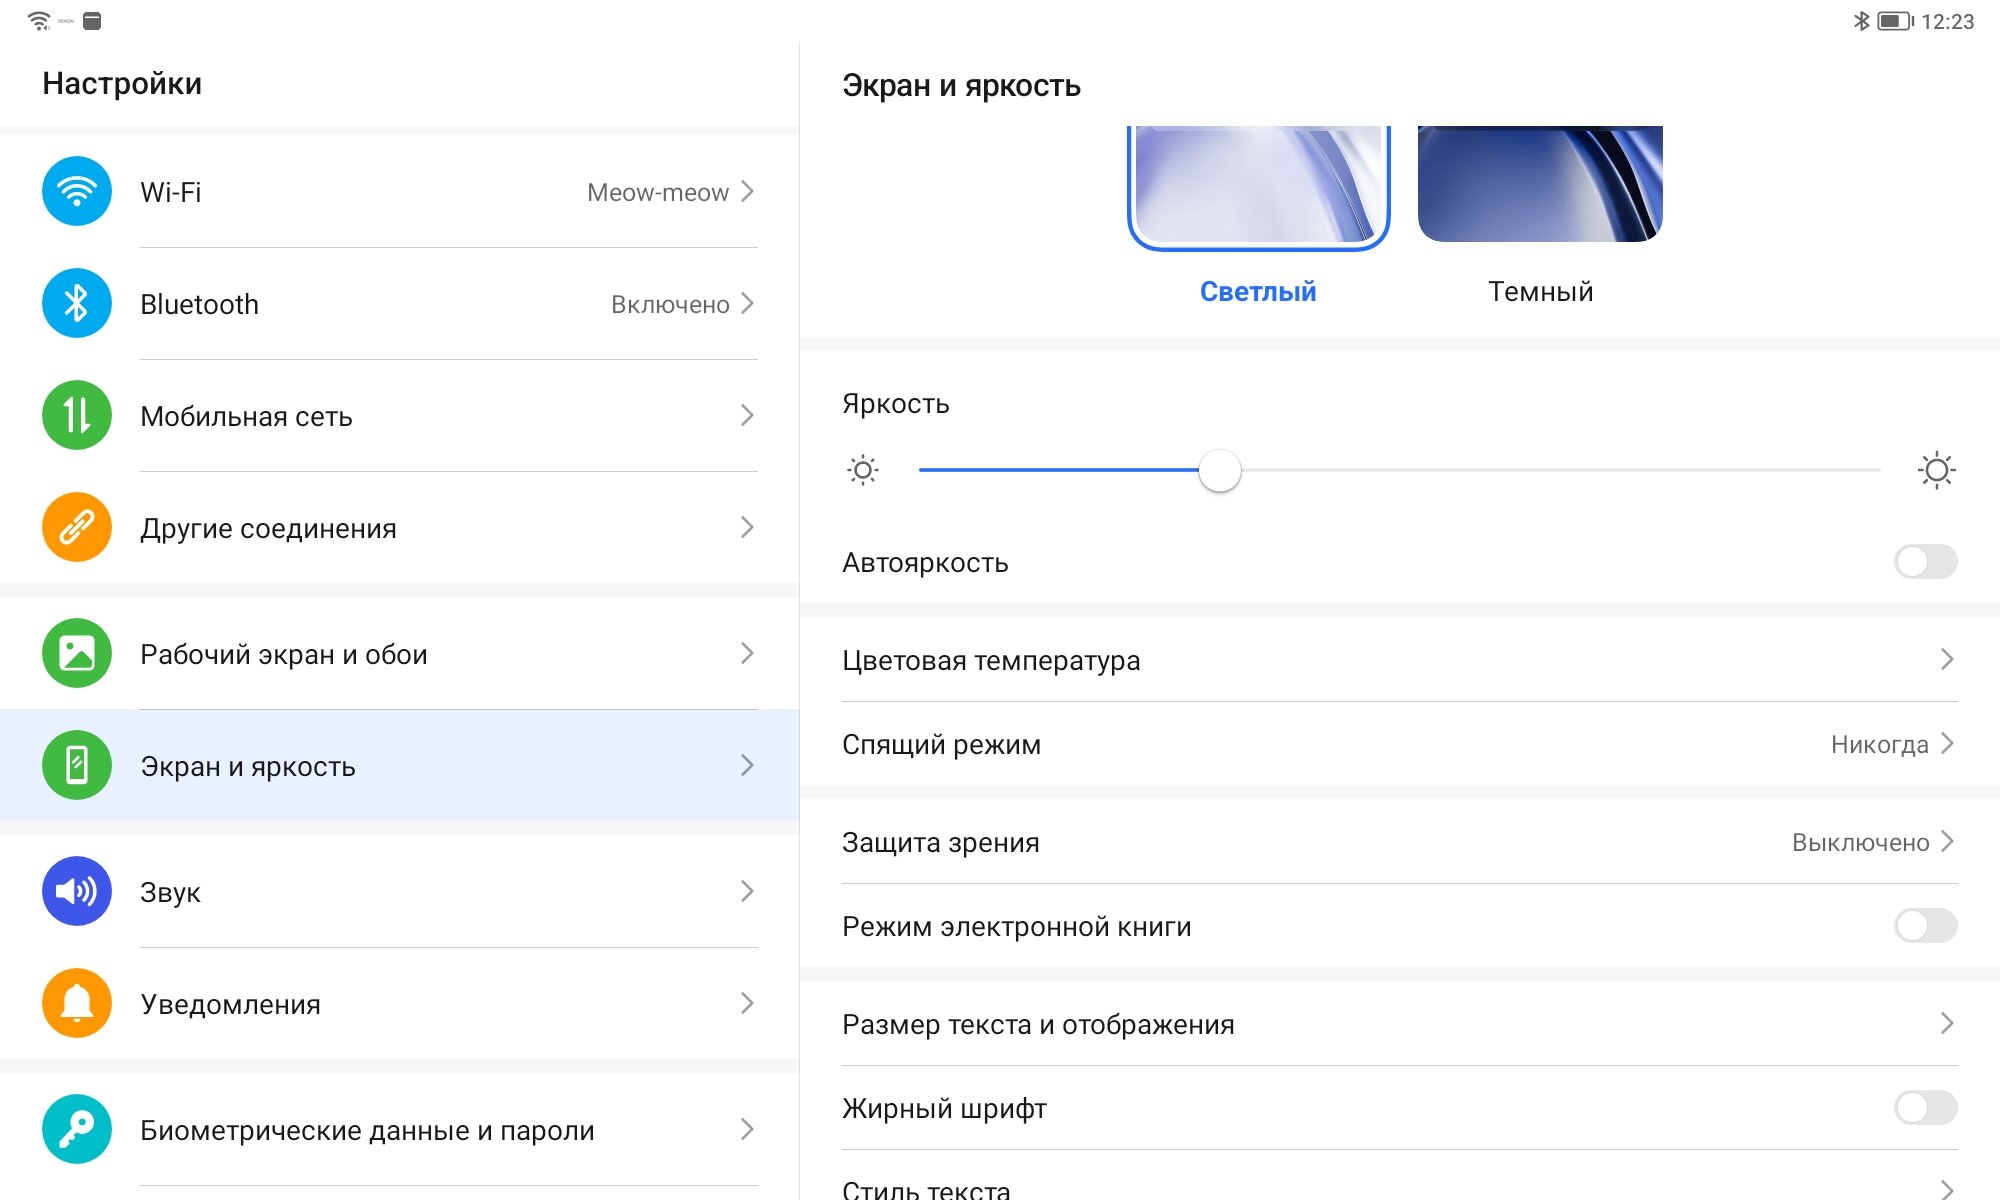Open Спящий режим setting showing Никогда

point(1398,744)
